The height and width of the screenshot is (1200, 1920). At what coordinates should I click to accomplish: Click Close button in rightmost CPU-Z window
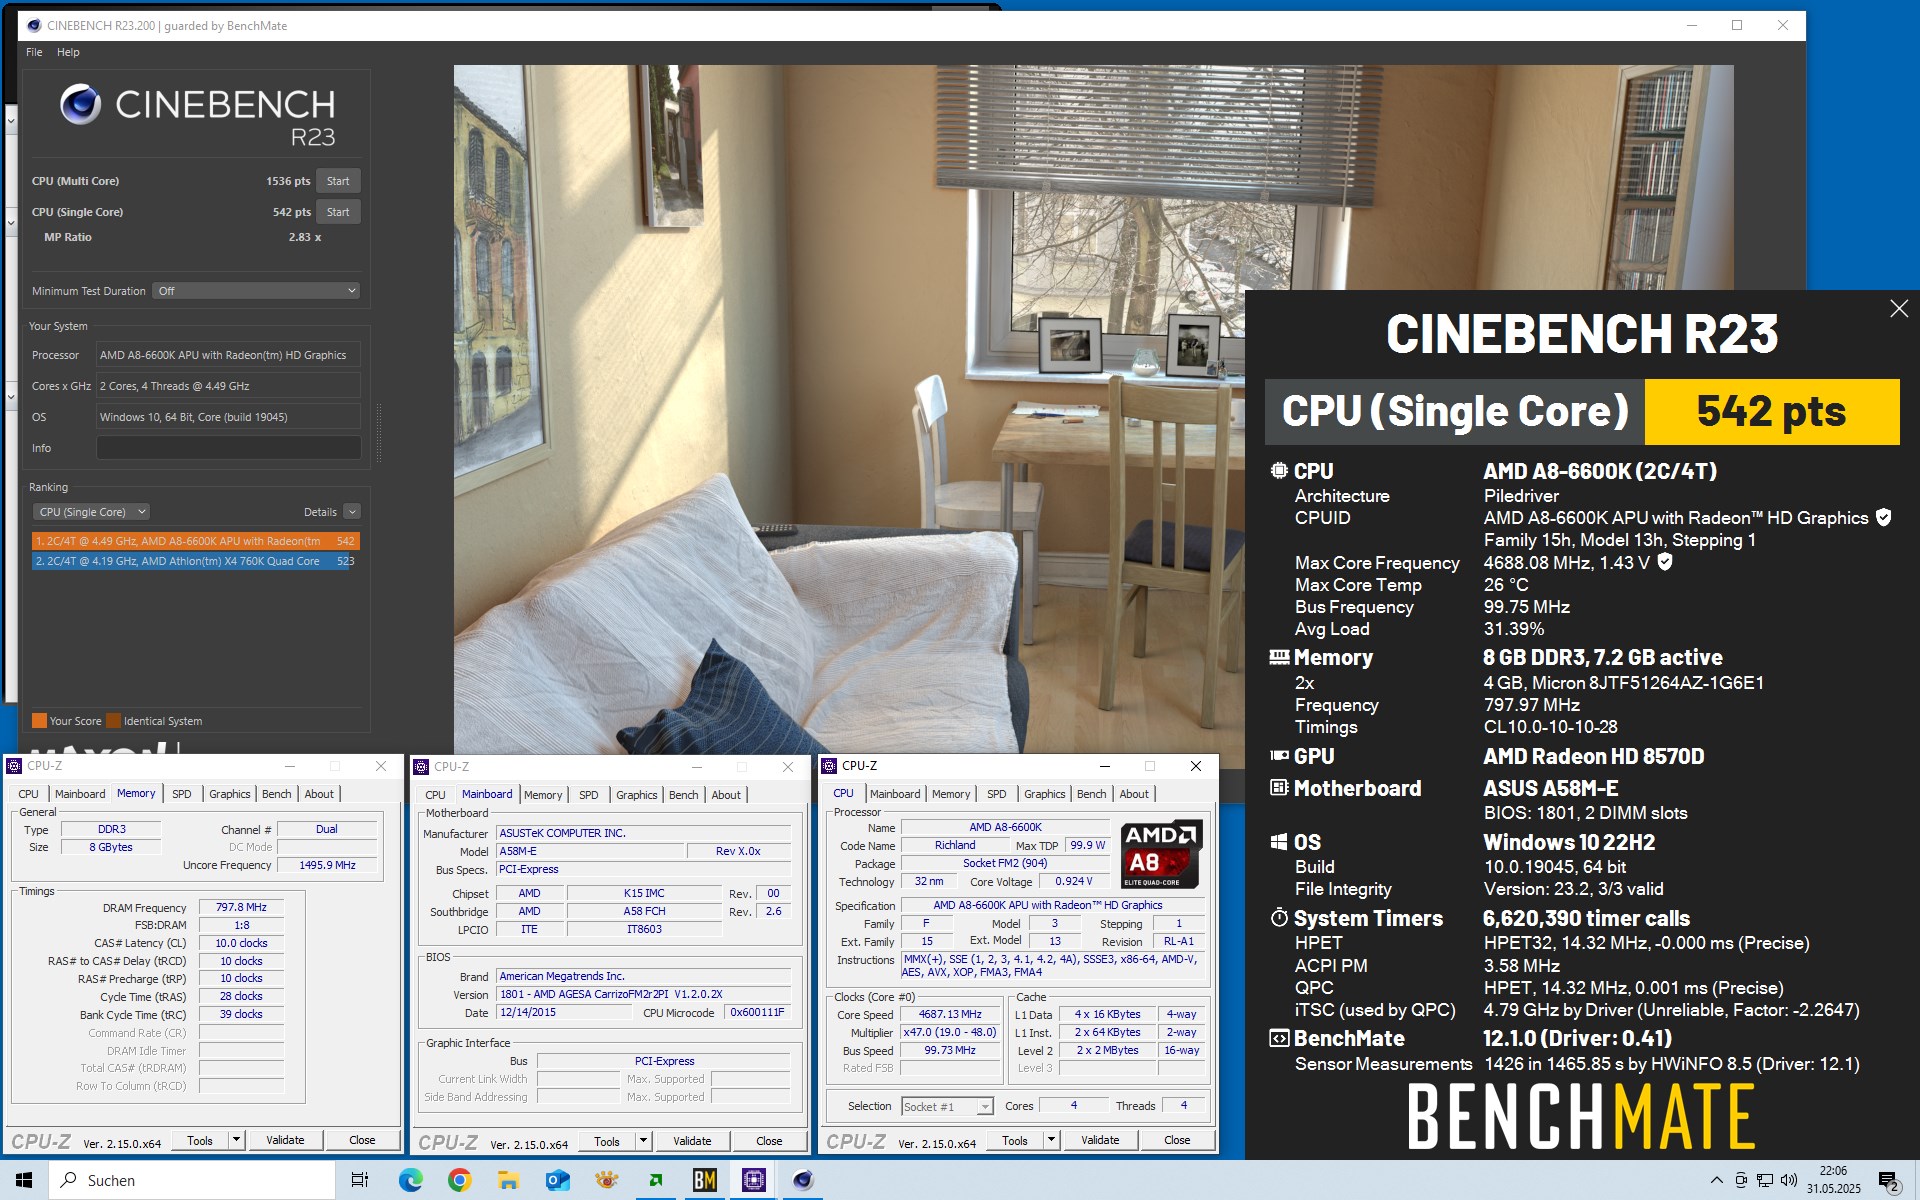[x=1177, y=1140]
